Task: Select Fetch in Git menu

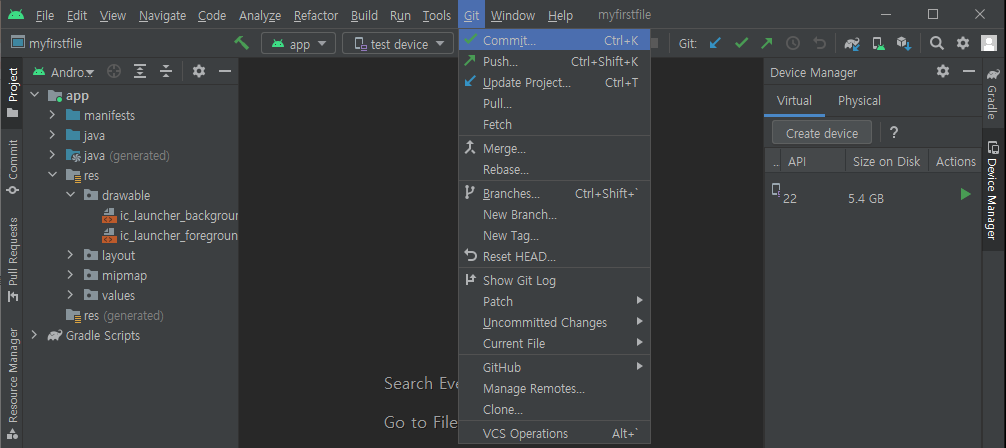Action: [554, 125]
